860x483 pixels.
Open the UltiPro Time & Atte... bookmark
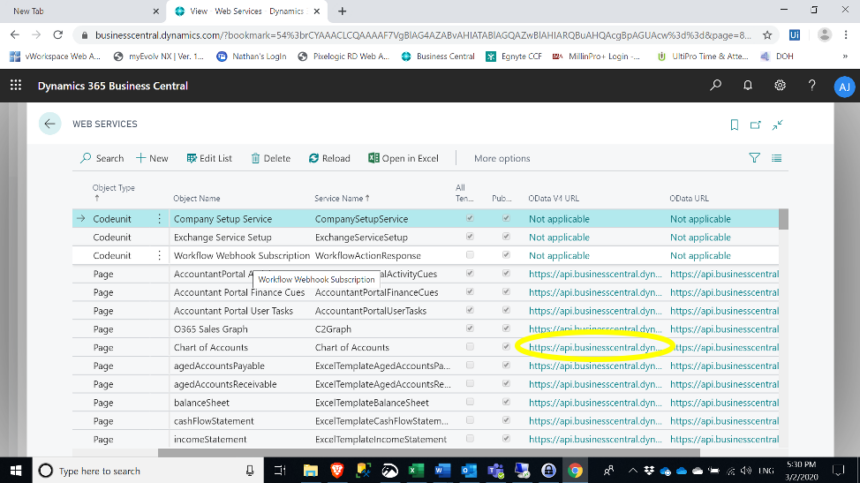click(x=703, y=56)
